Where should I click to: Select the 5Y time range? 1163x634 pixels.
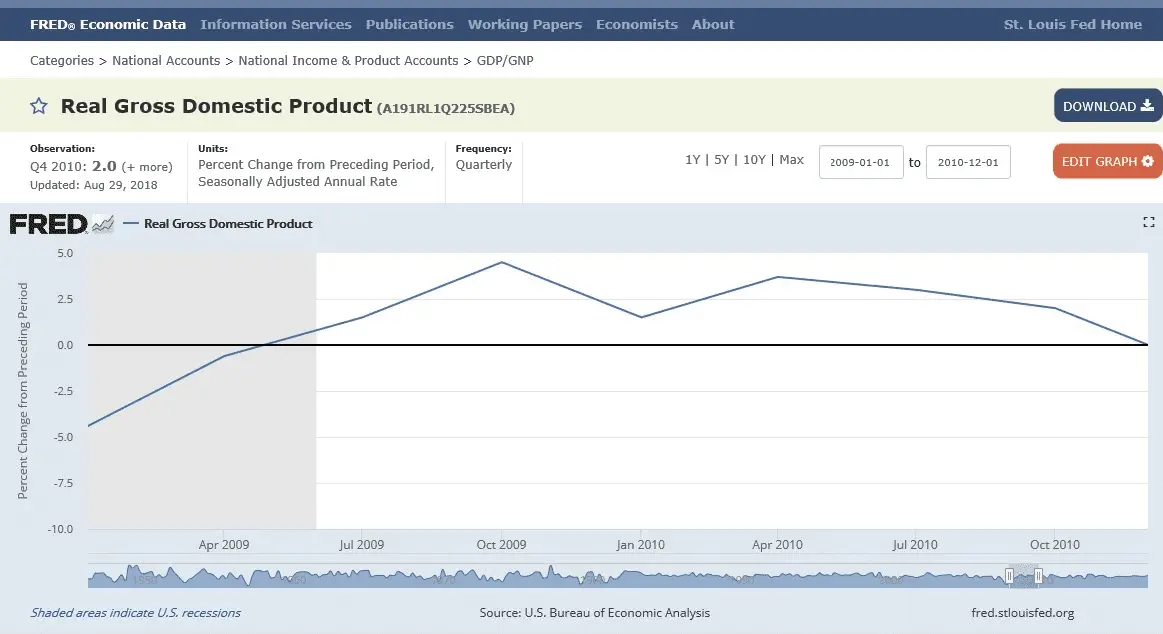[x=720, y=160]
